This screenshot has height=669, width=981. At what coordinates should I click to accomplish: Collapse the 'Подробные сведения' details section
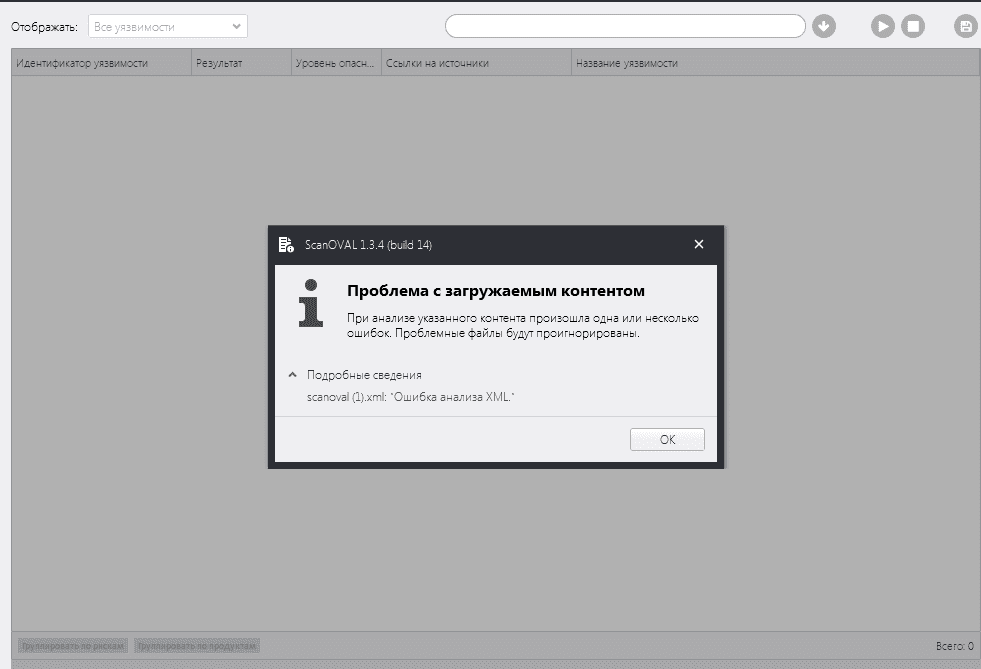(293, 375)
